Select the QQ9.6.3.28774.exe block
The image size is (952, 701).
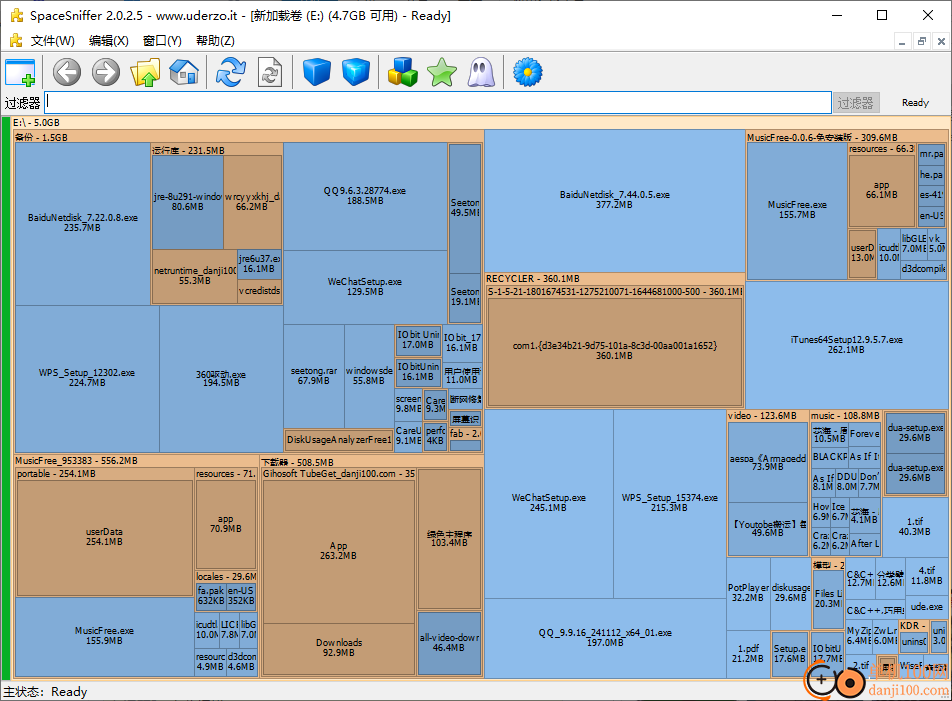coord(365,195)
